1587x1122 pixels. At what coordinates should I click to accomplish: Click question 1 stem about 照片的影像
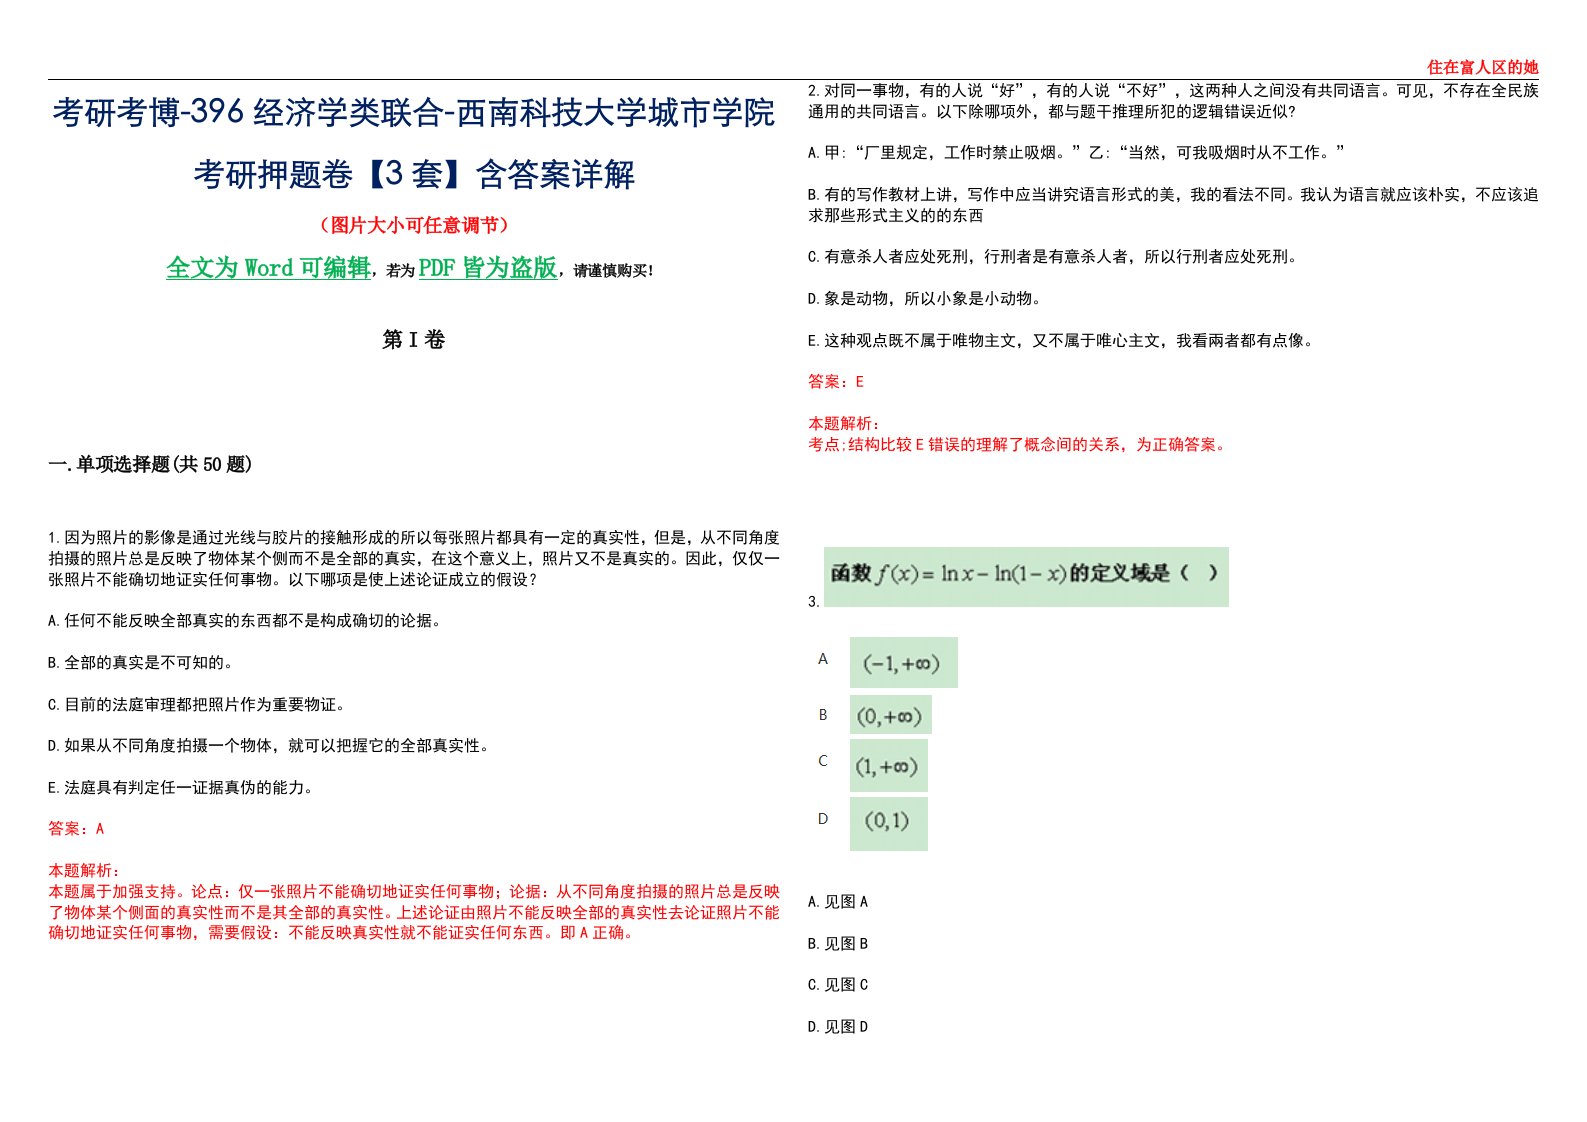[x=414, y=559]
